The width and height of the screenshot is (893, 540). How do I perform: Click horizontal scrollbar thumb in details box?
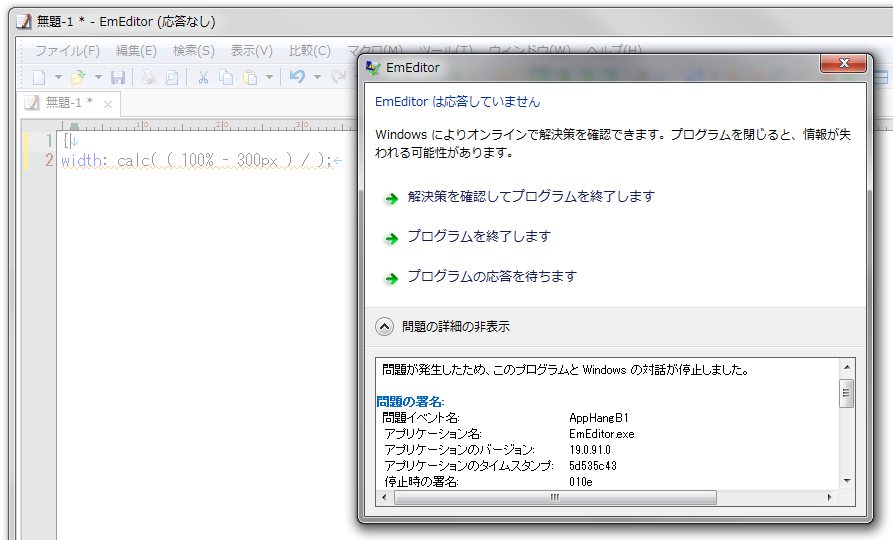[555, 497]
